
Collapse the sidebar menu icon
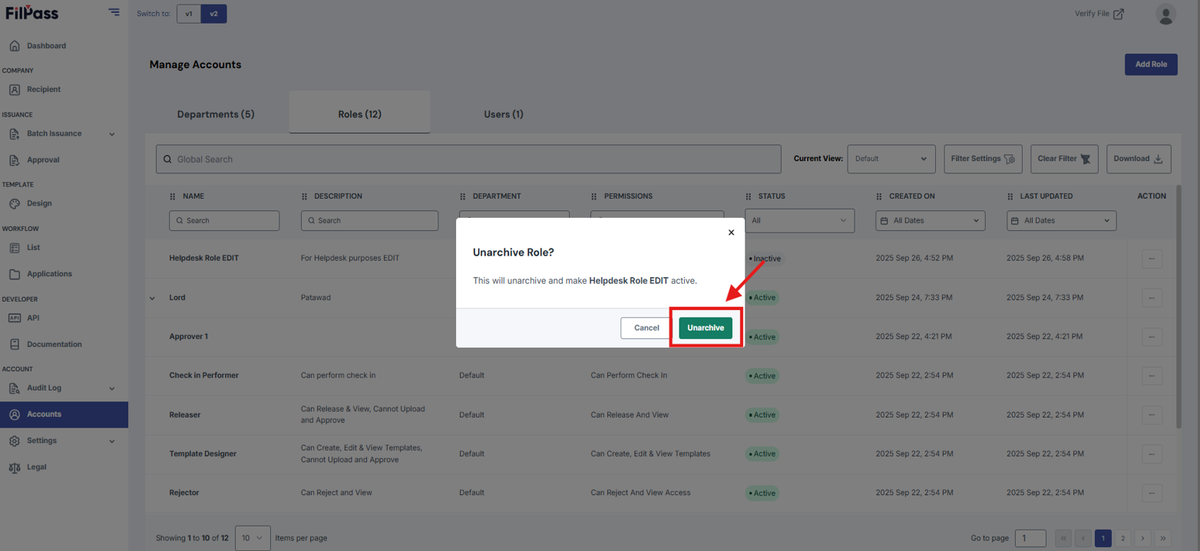(114, 13)
